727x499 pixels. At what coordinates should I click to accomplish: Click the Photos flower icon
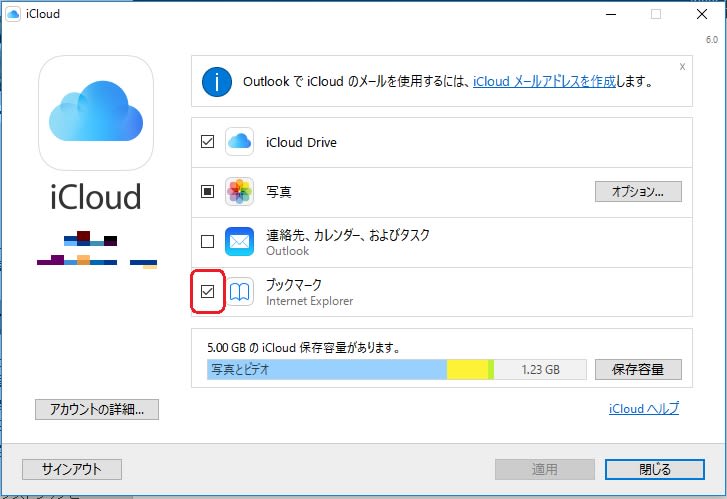point(239,191)
